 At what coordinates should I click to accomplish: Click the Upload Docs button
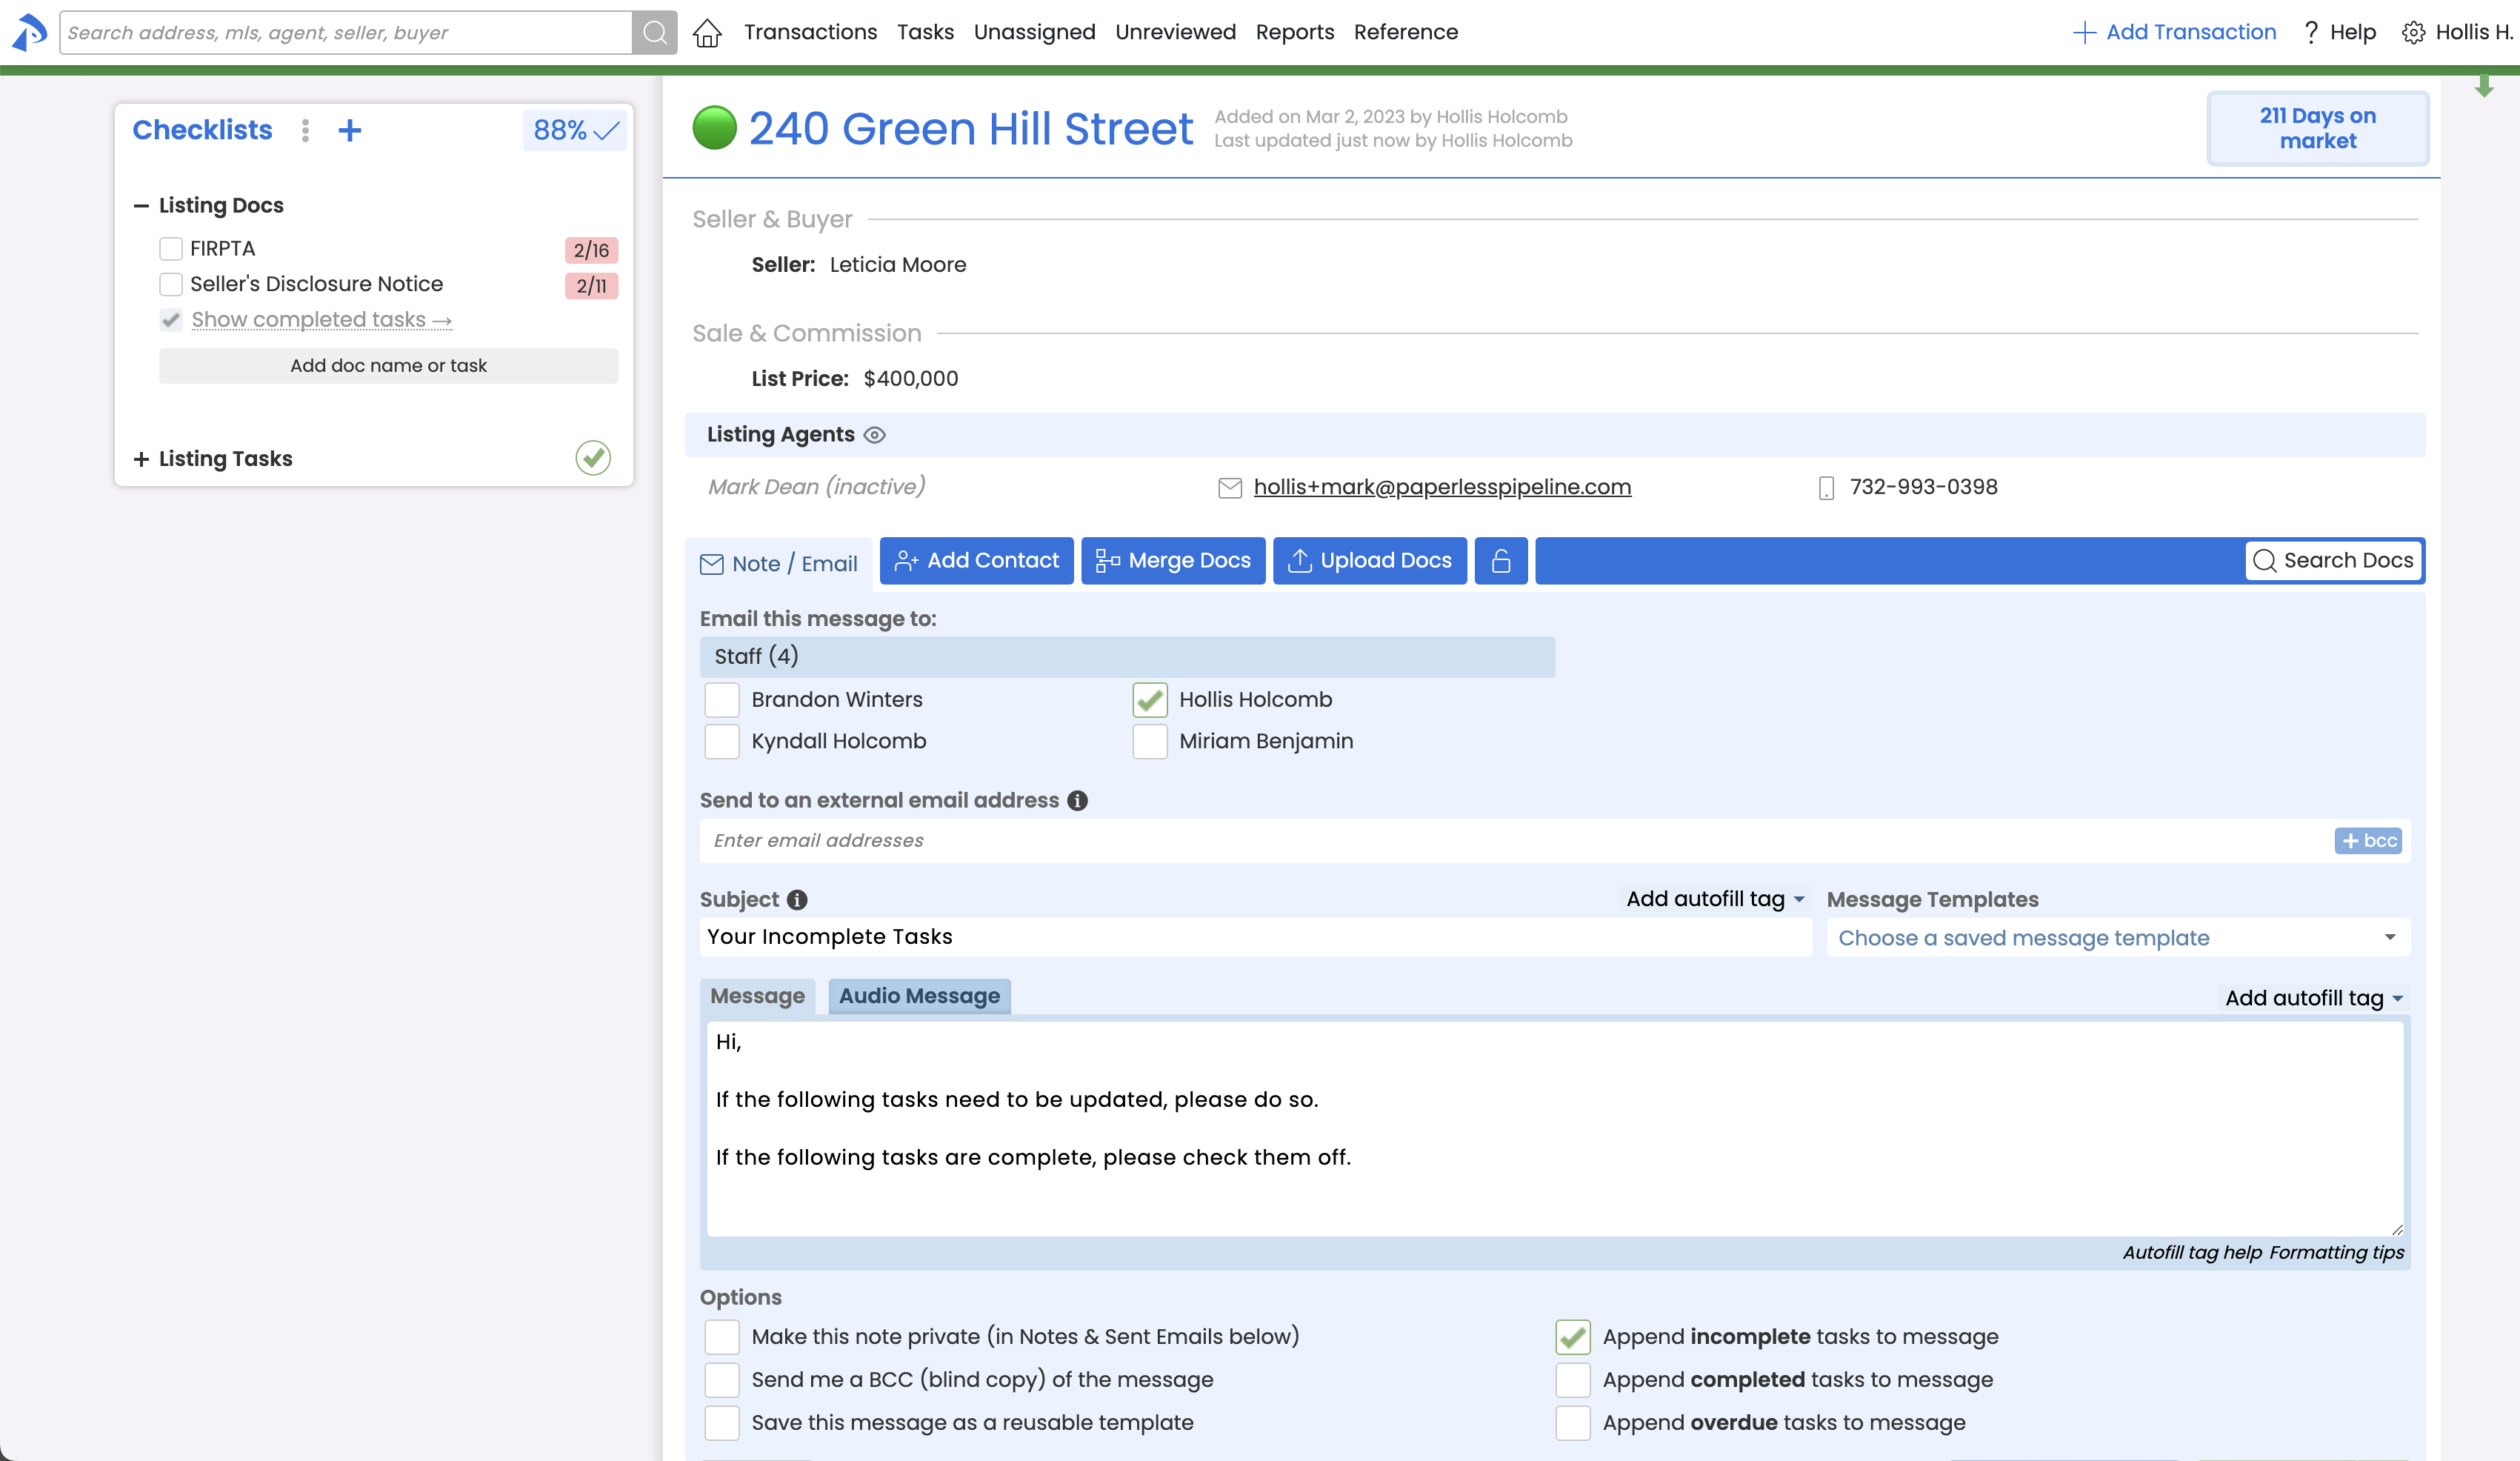[x=1369, y=561]
